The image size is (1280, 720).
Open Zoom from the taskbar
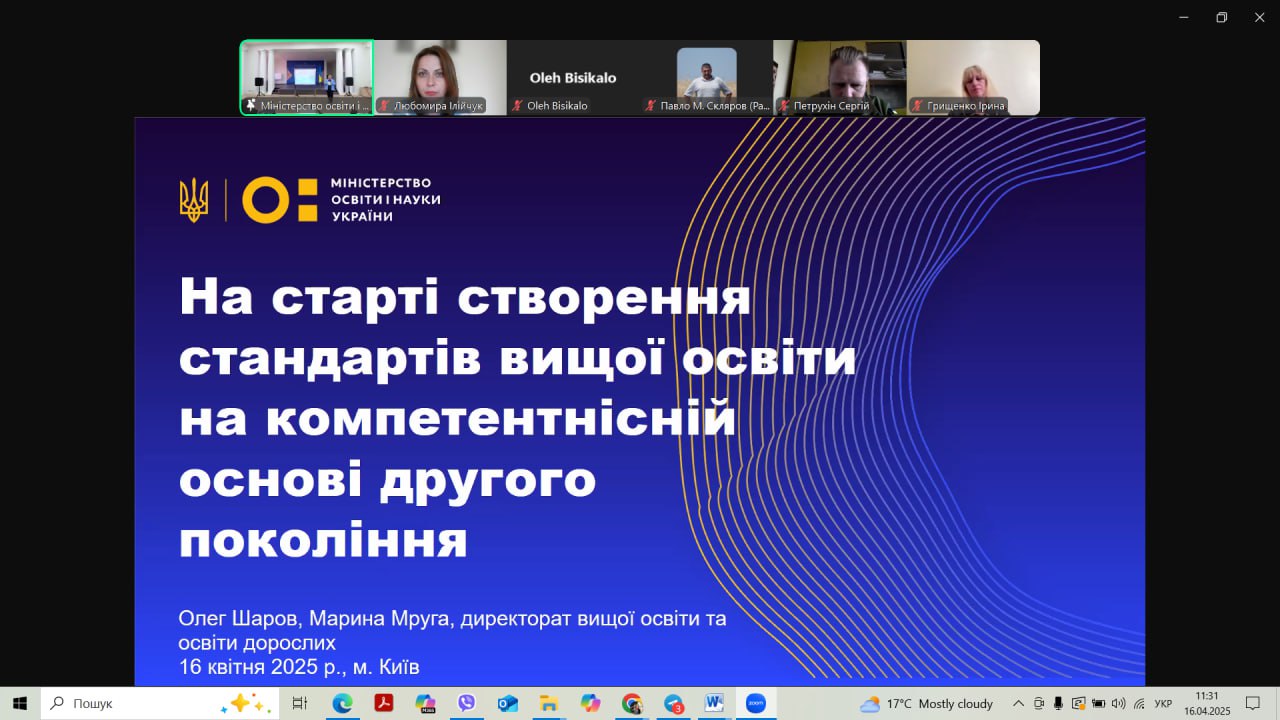(756, 703)
